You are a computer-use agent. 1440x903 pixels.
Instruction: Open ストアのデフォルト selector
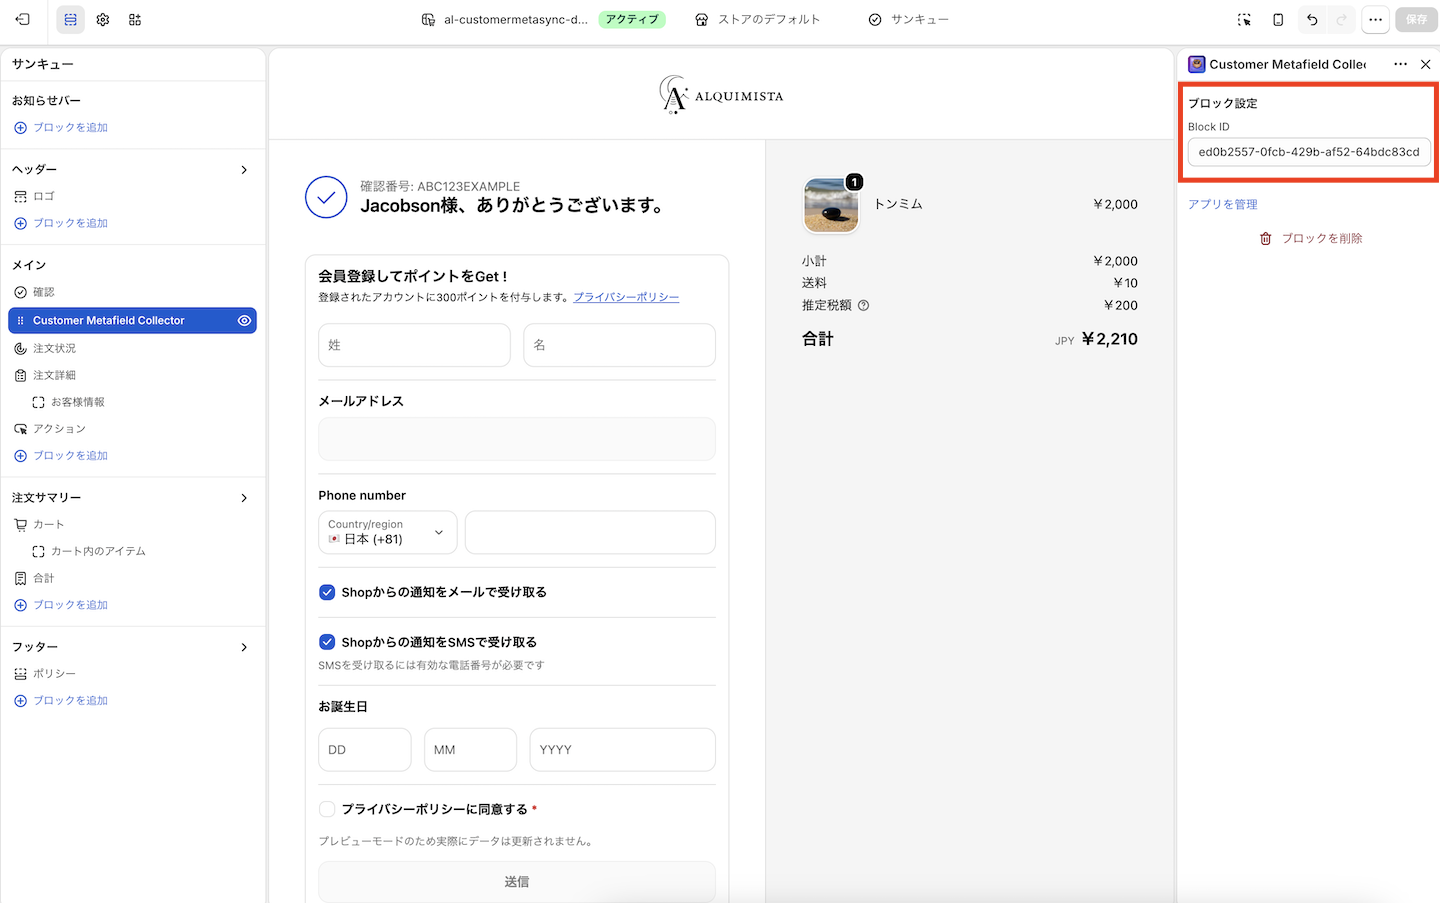(x=758, y=19)
